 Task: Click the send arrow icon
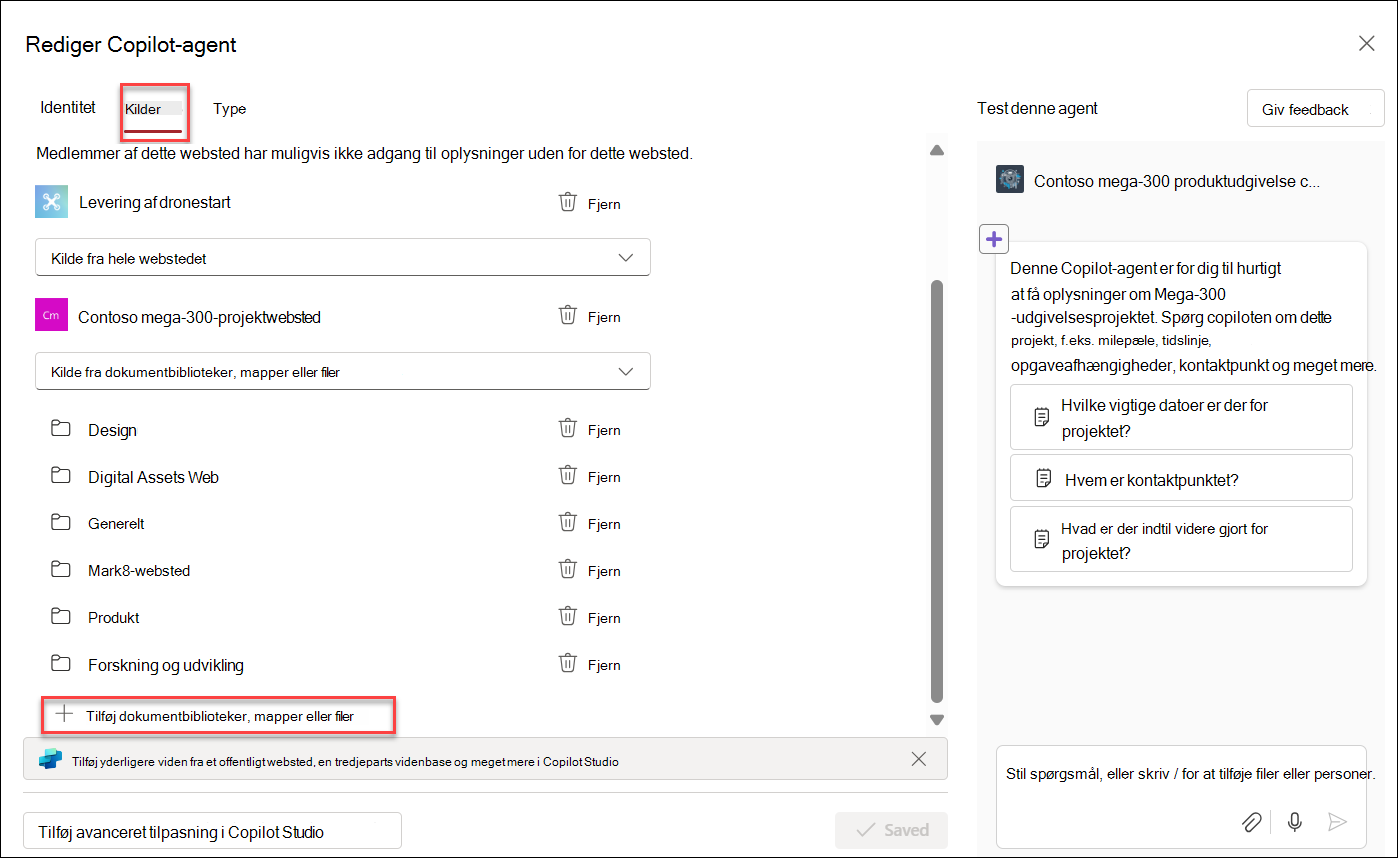(x=1337, y=822)
